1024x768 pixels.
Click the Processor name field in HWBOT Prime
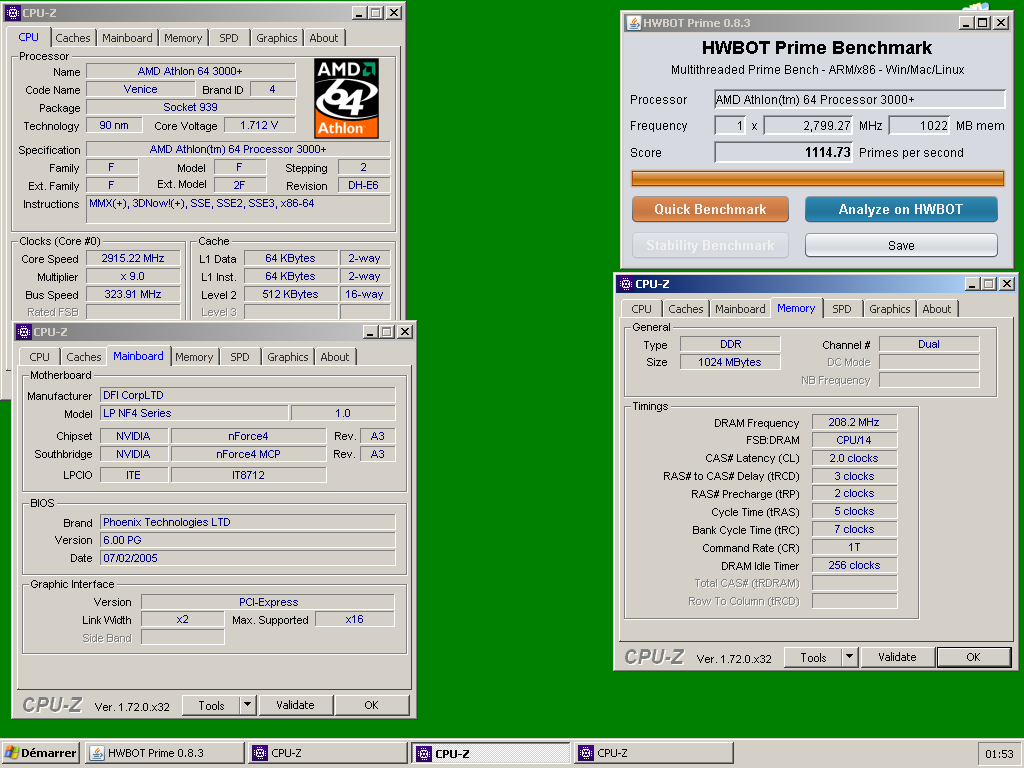pos(859,99)
